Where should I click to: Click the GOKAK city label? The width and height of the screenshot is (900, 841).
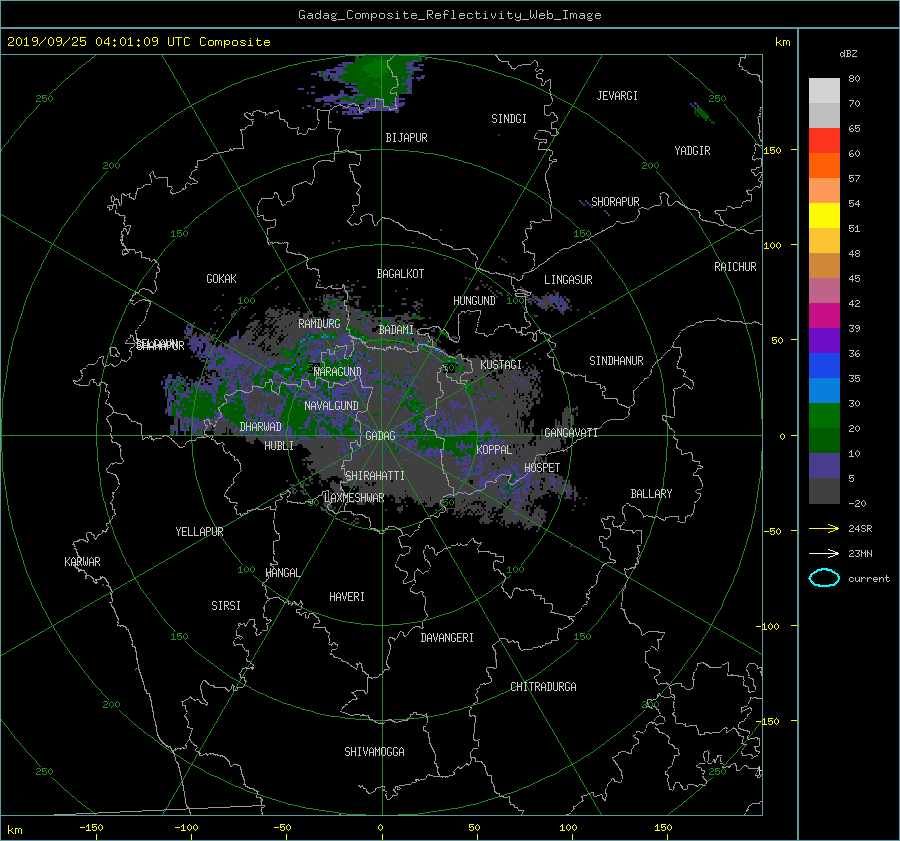pos(221,278)
